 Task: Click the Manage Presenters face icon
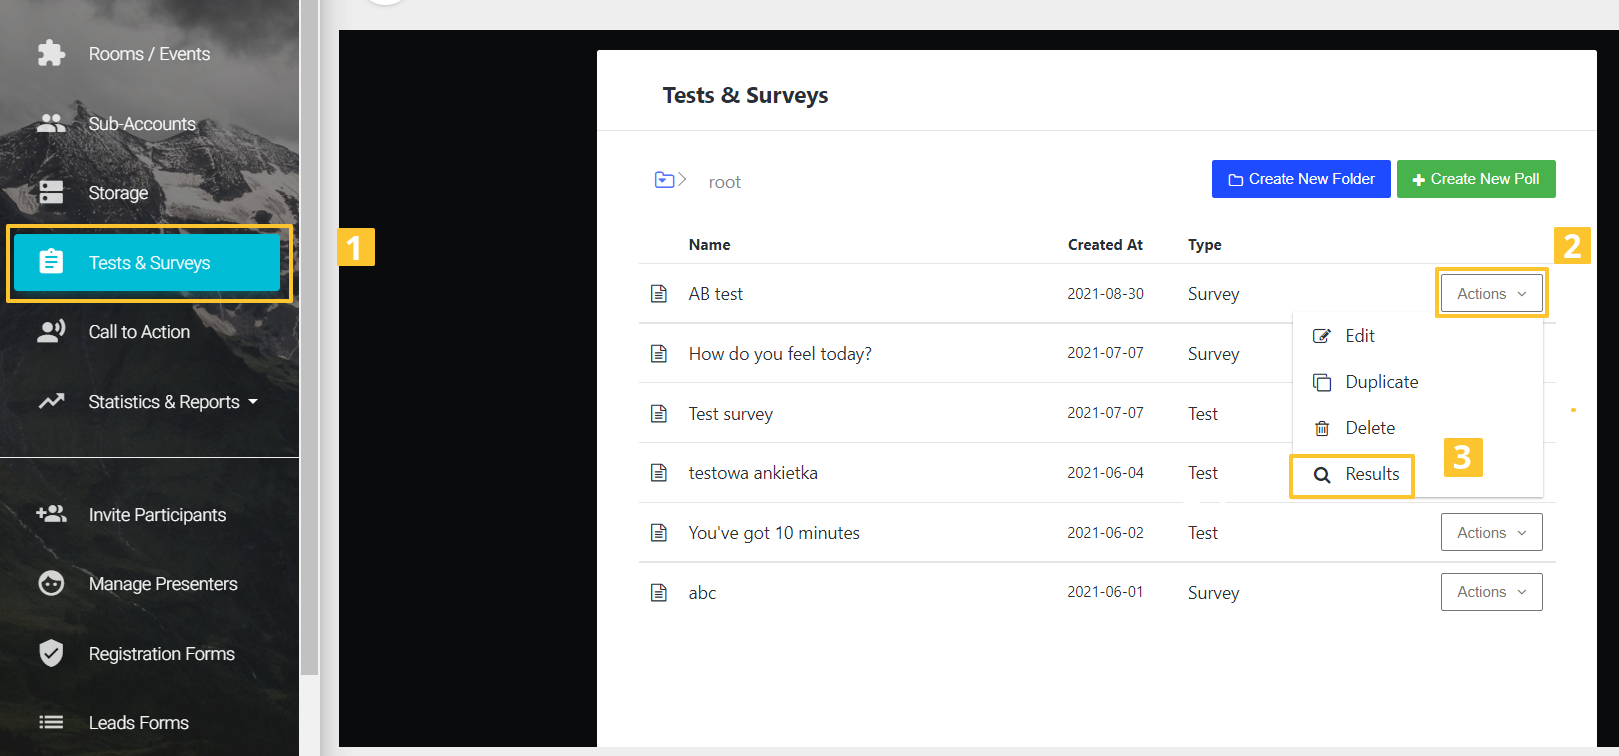point(51,583)
